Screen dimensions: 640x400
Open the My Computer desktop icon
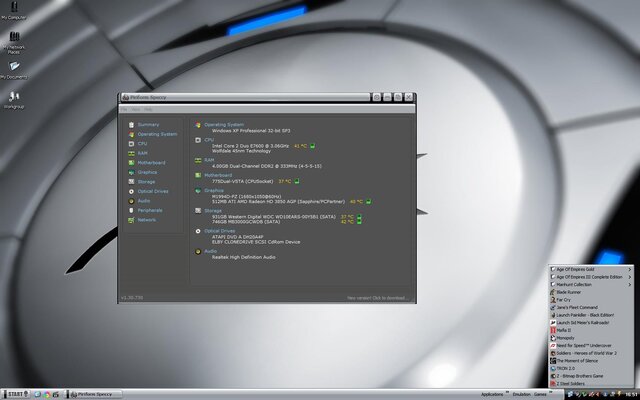tap(14, 10)
